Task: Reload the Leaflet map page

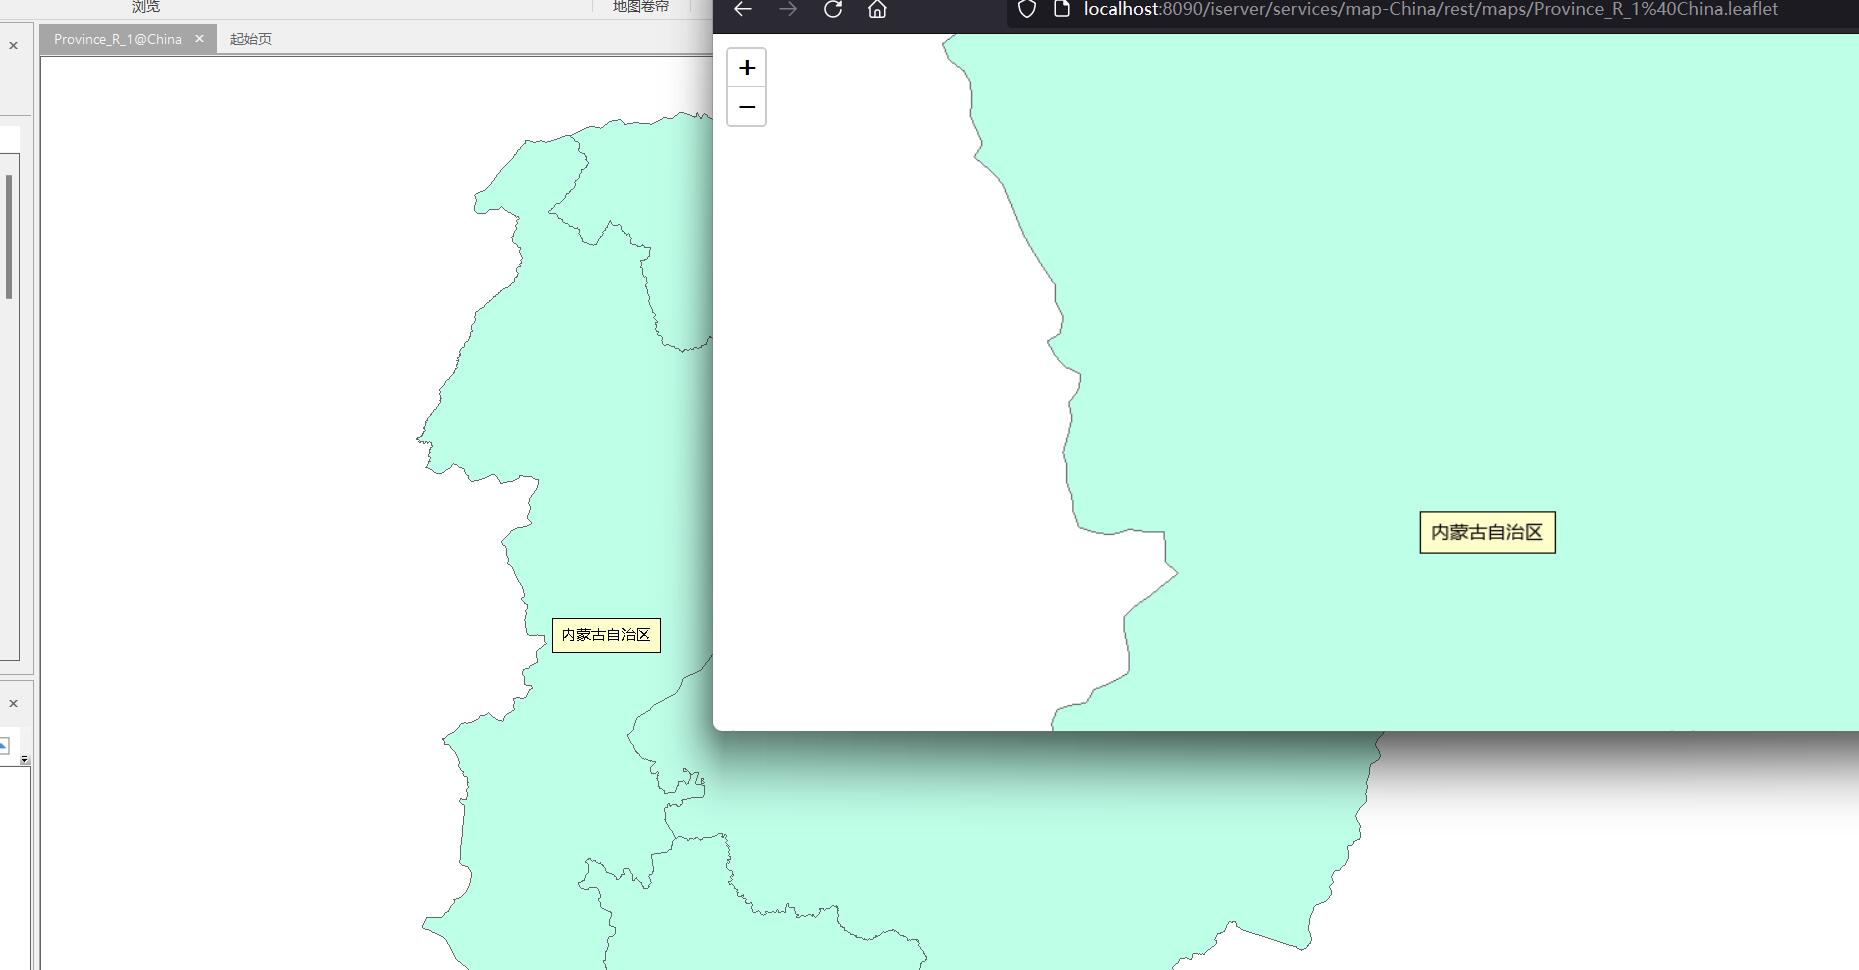Action: pos(833,10)
